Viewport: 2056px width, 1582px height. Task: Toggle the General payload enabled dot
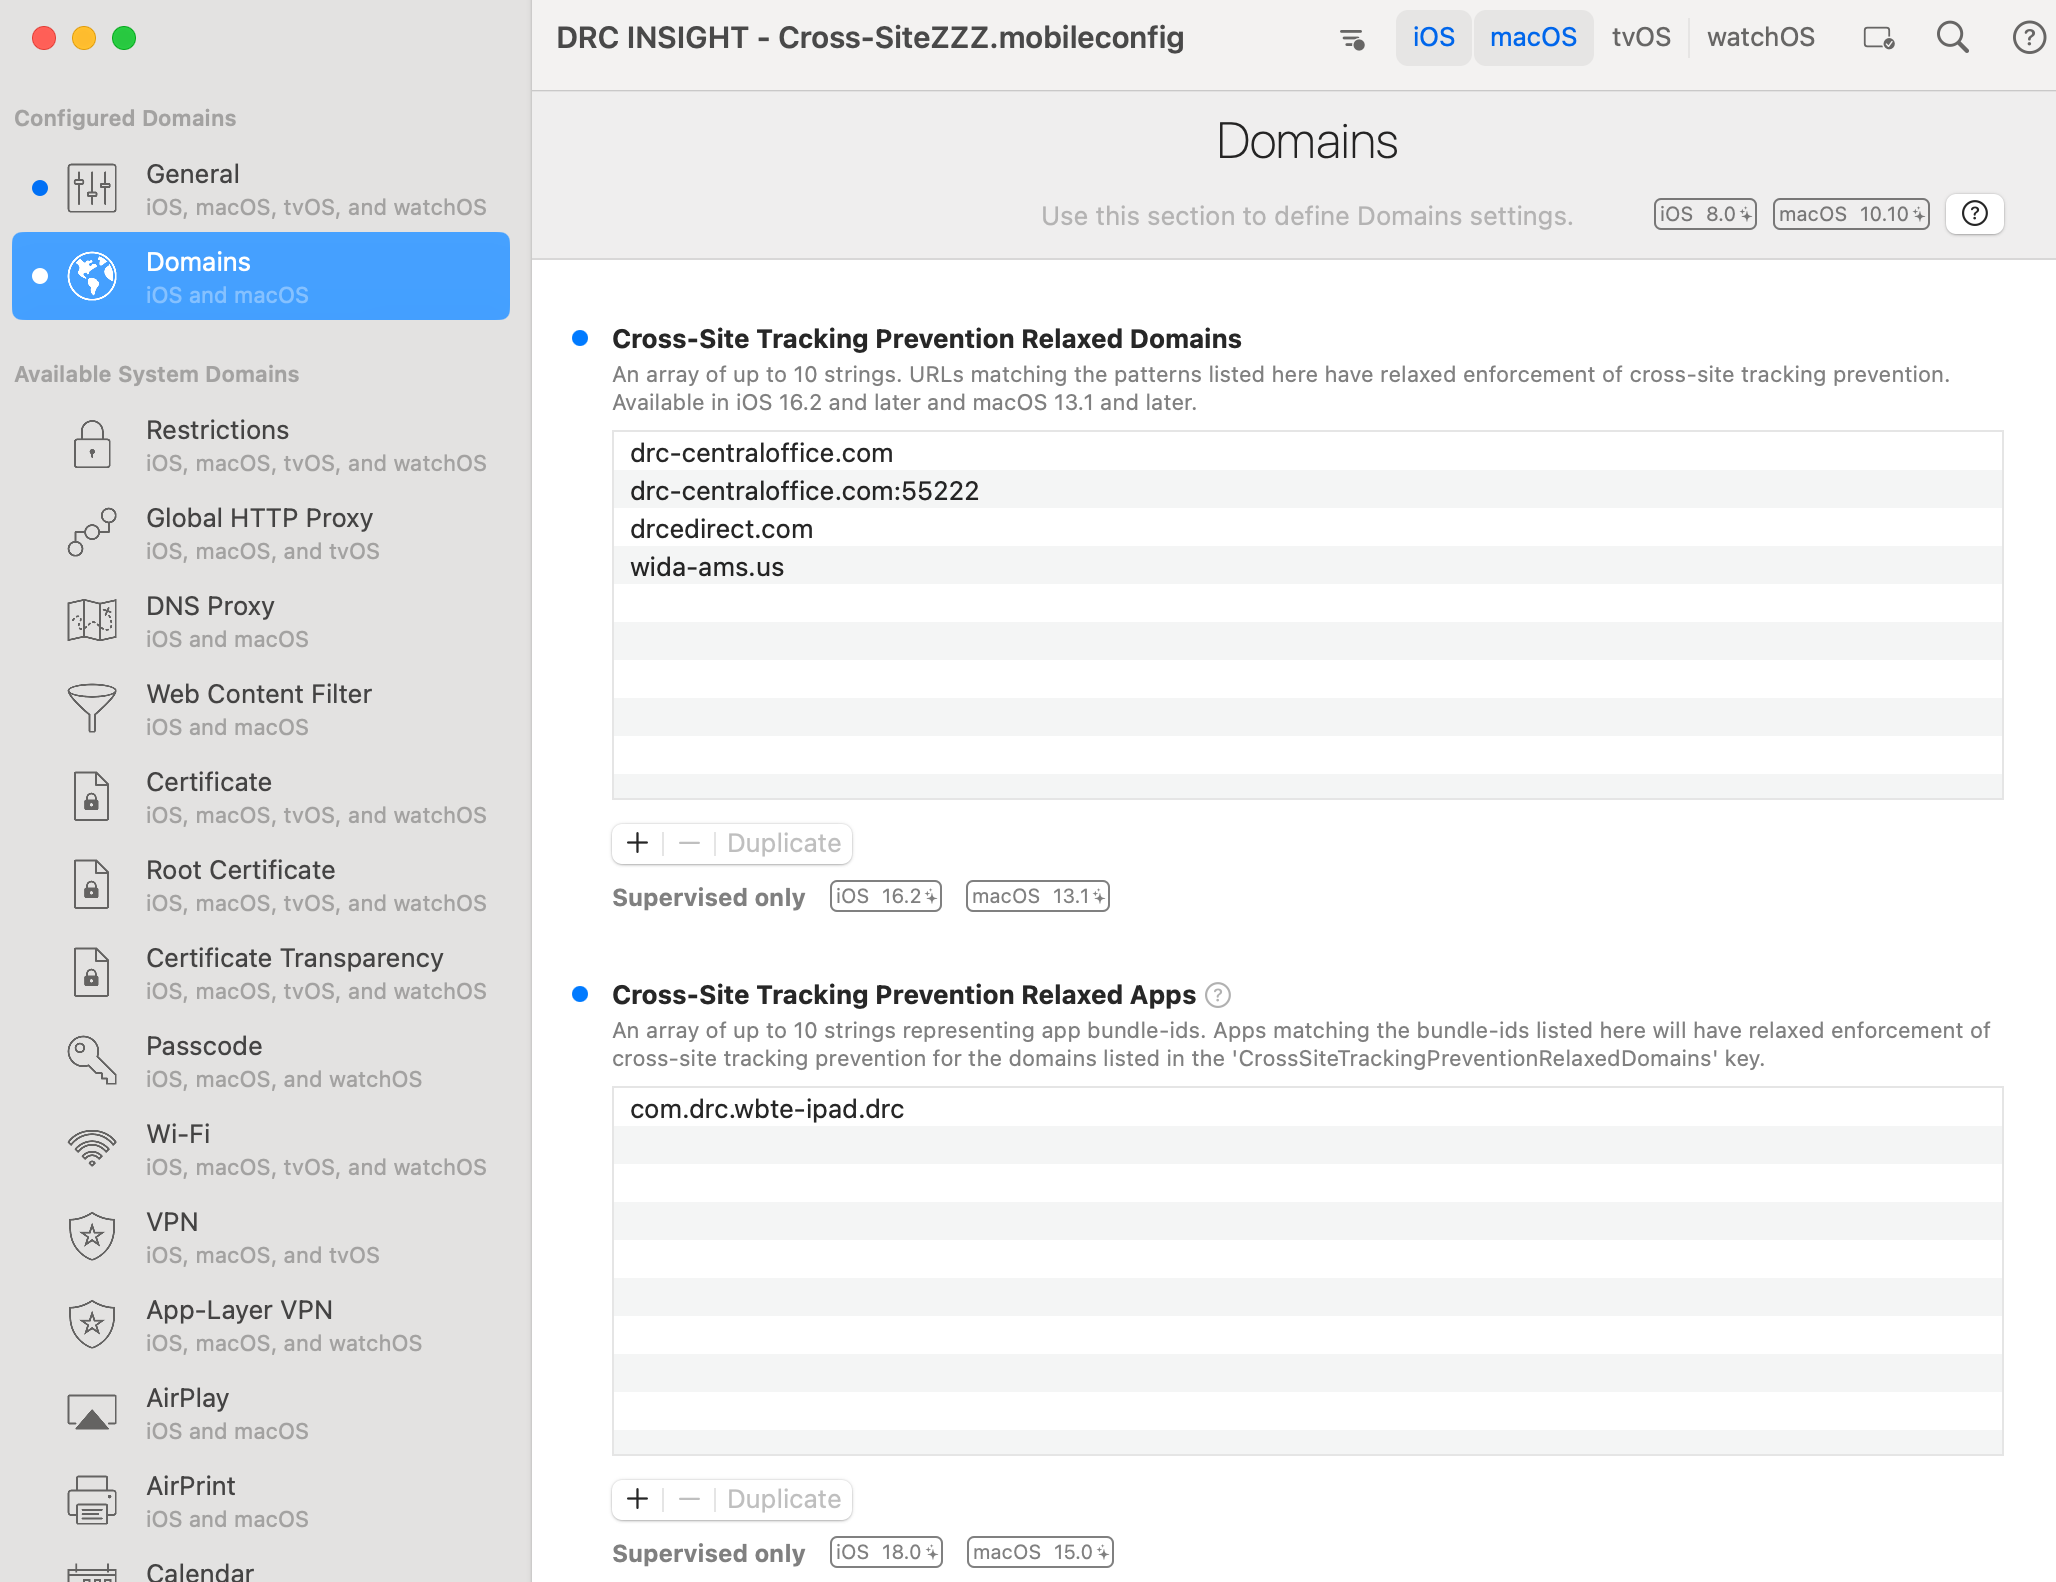point(40,188)
